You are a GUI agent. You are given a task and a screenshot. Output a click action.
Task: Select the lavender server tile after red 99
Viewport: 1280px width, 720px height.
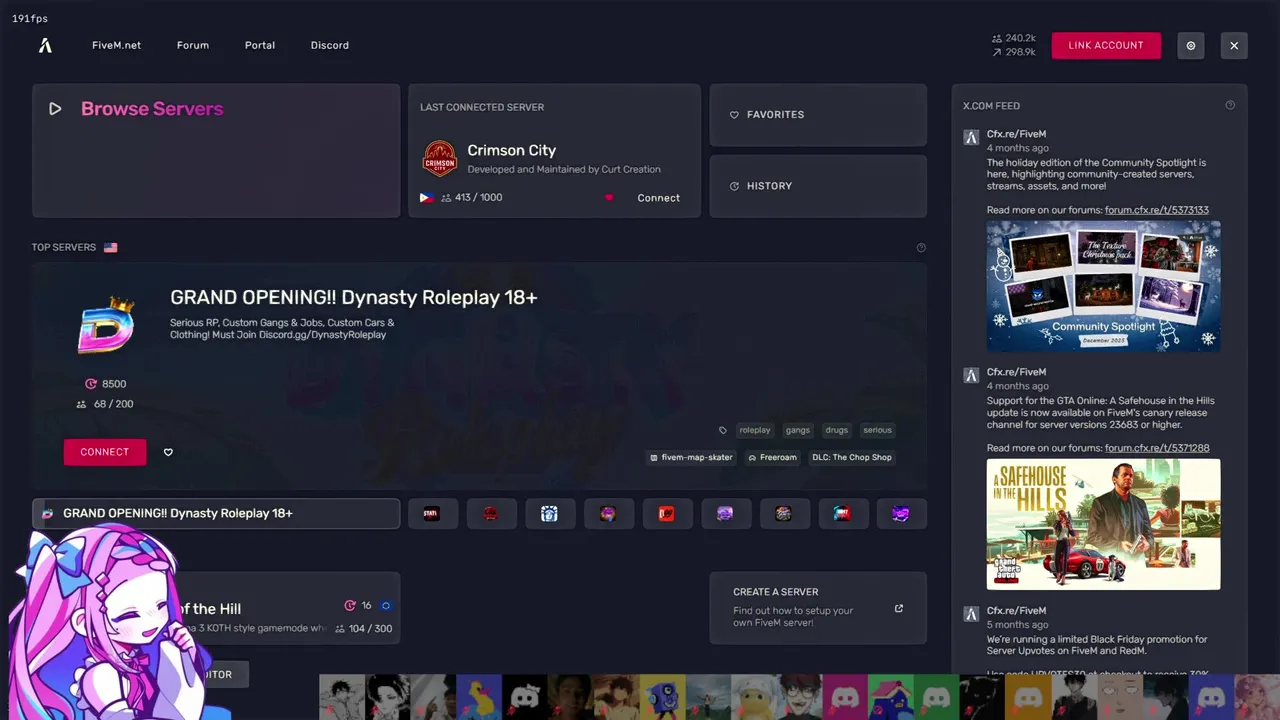725,514
